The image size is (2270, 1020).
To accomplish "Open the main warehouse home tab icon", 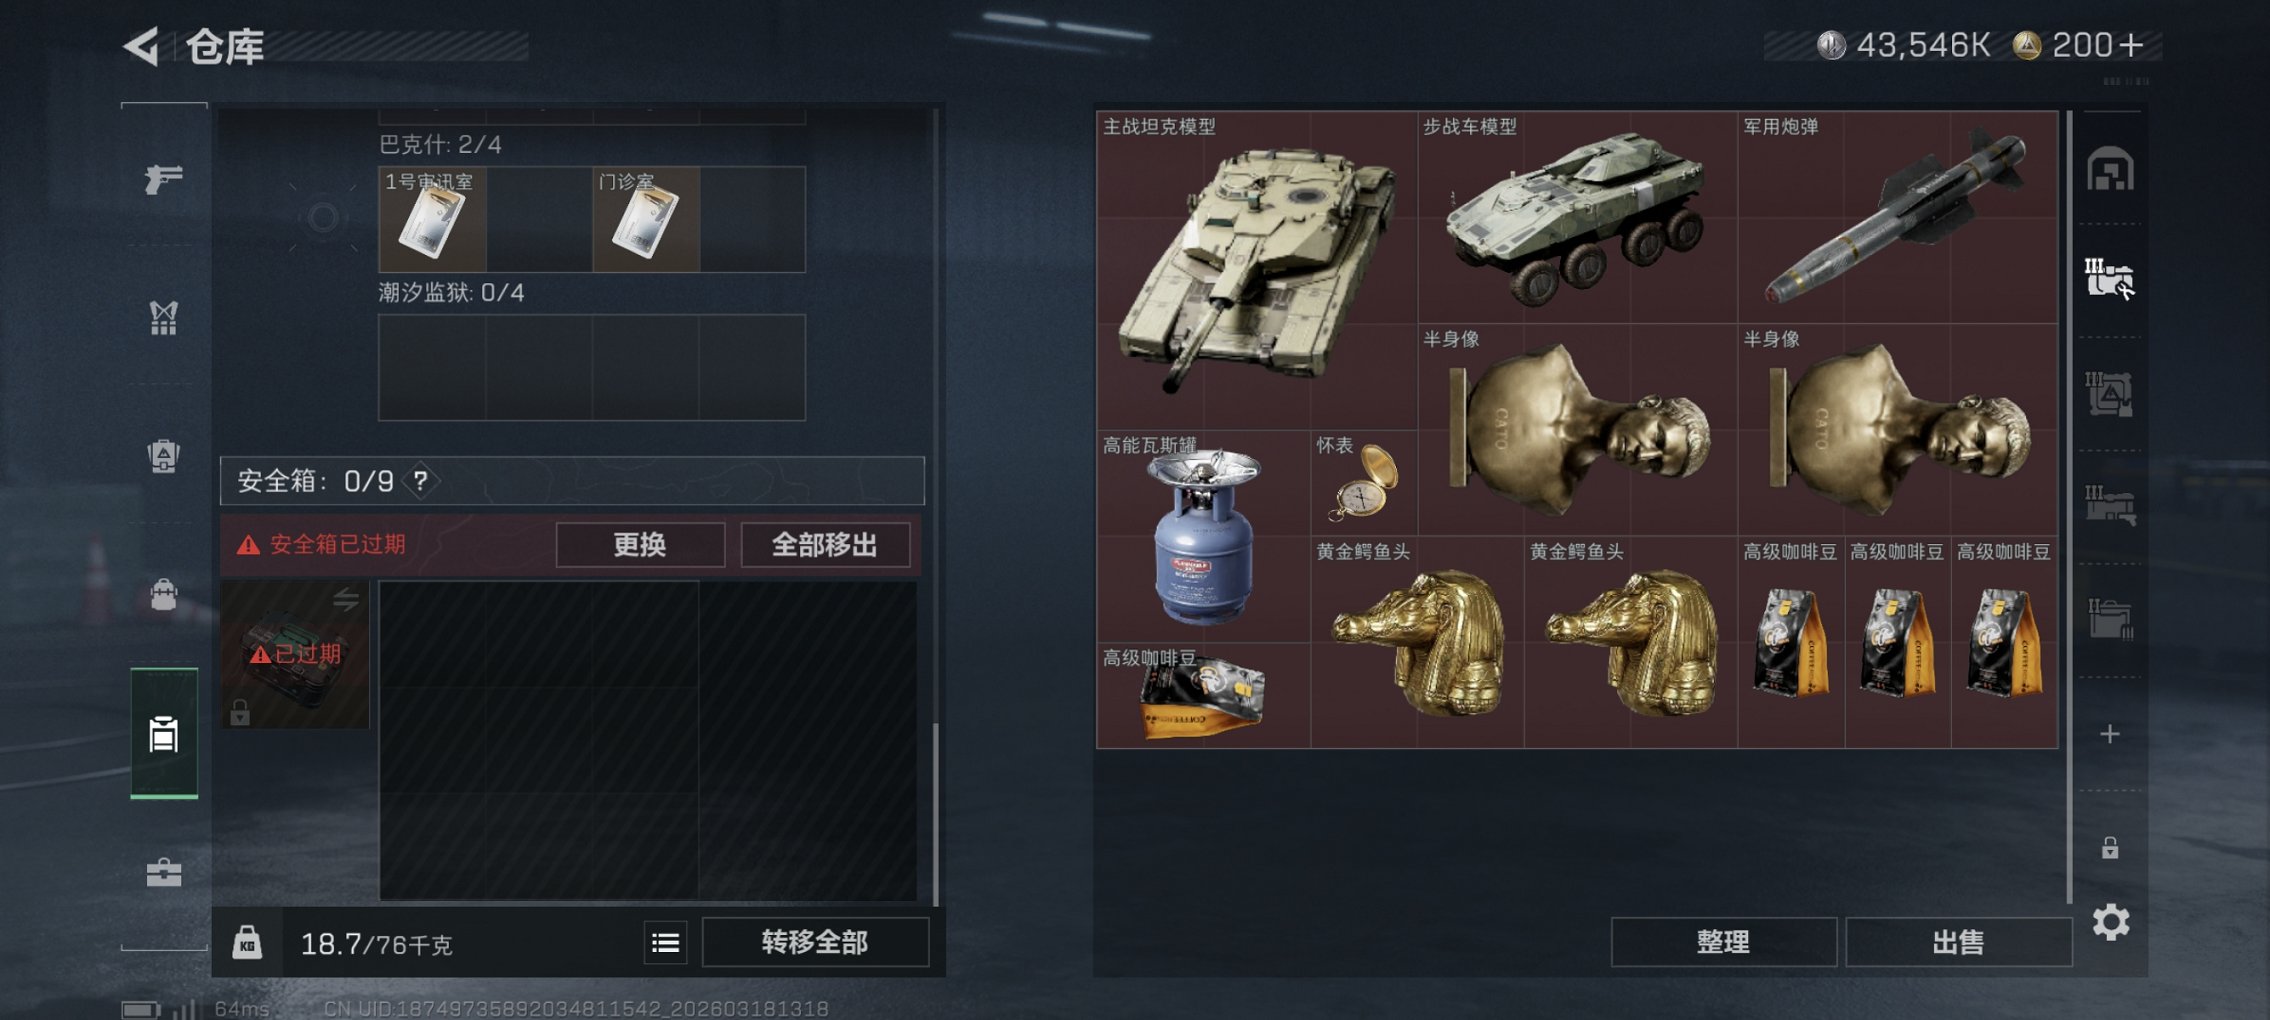I will pos(2110,168).
